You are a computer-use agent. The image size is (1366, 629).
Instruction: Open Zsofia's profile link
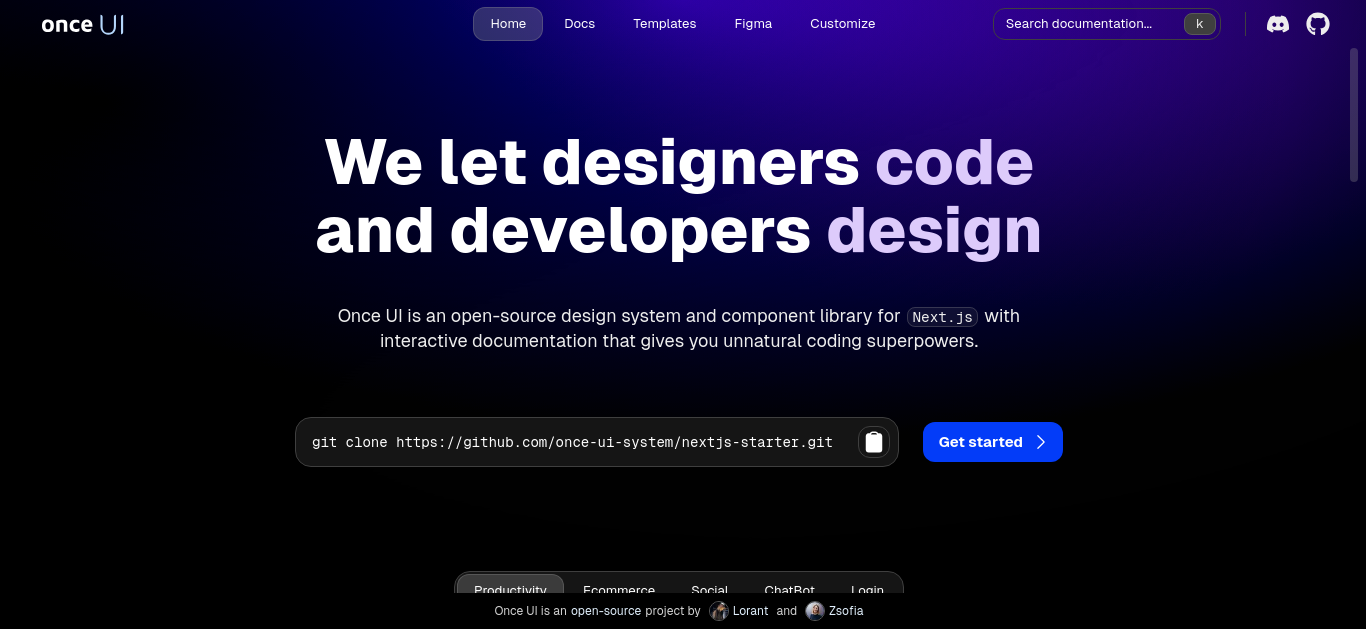pos(846,611)
